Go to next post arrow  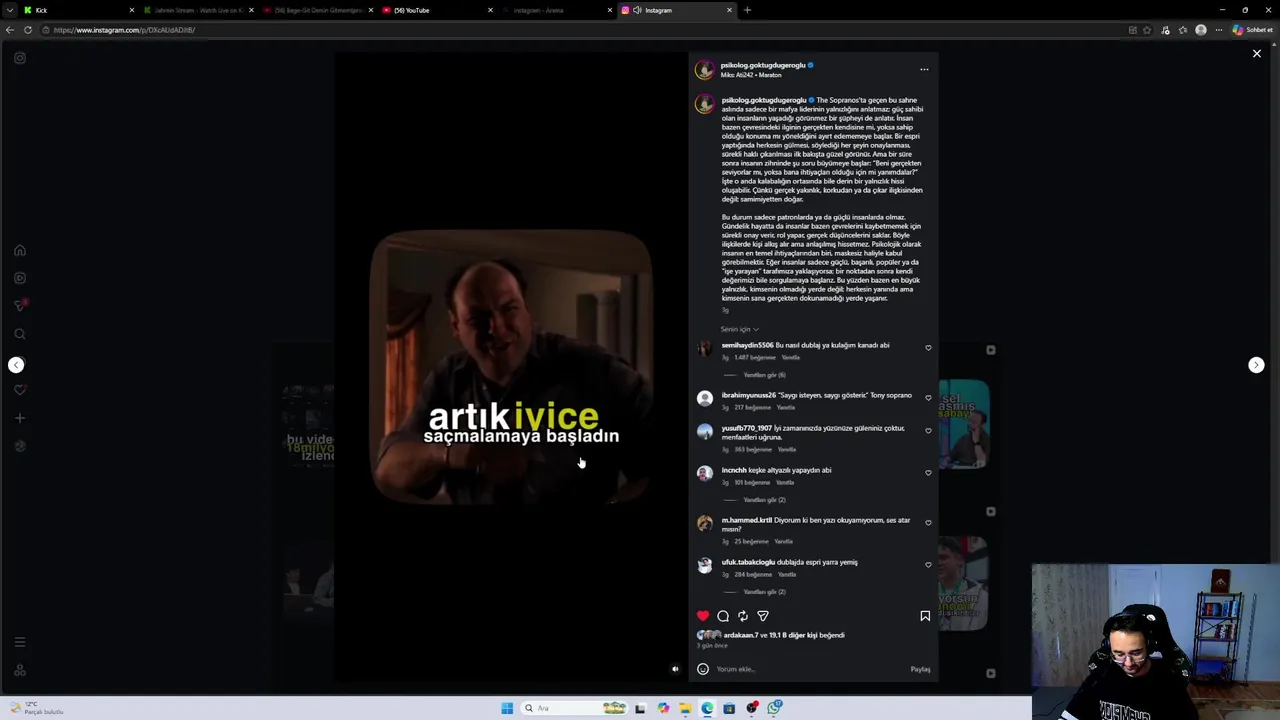tap(1257, 365)
